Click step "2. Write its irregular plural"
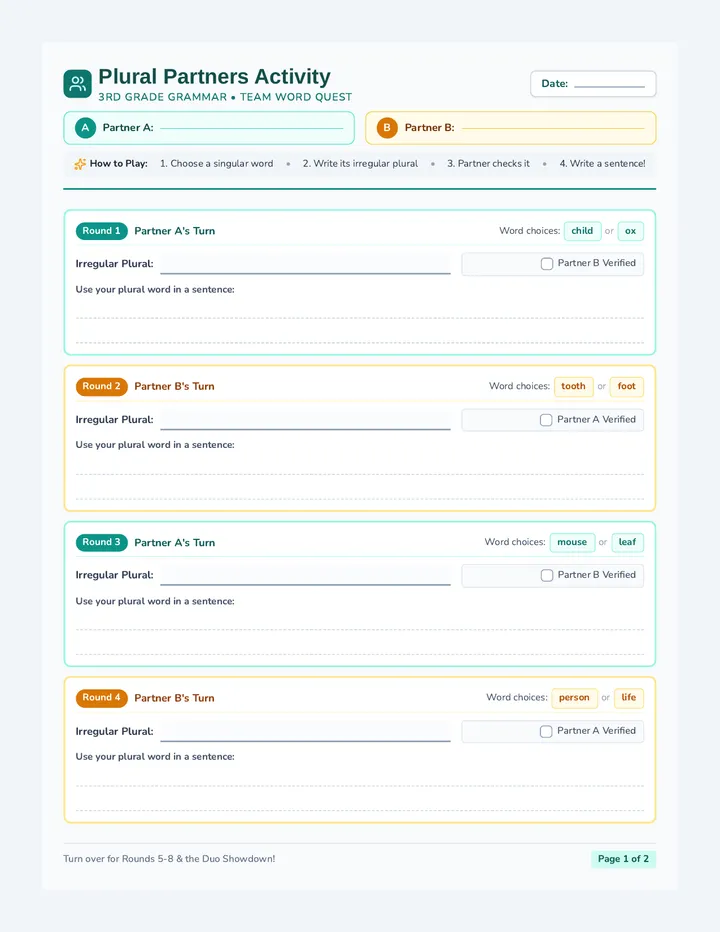 (x=360, y=163)
